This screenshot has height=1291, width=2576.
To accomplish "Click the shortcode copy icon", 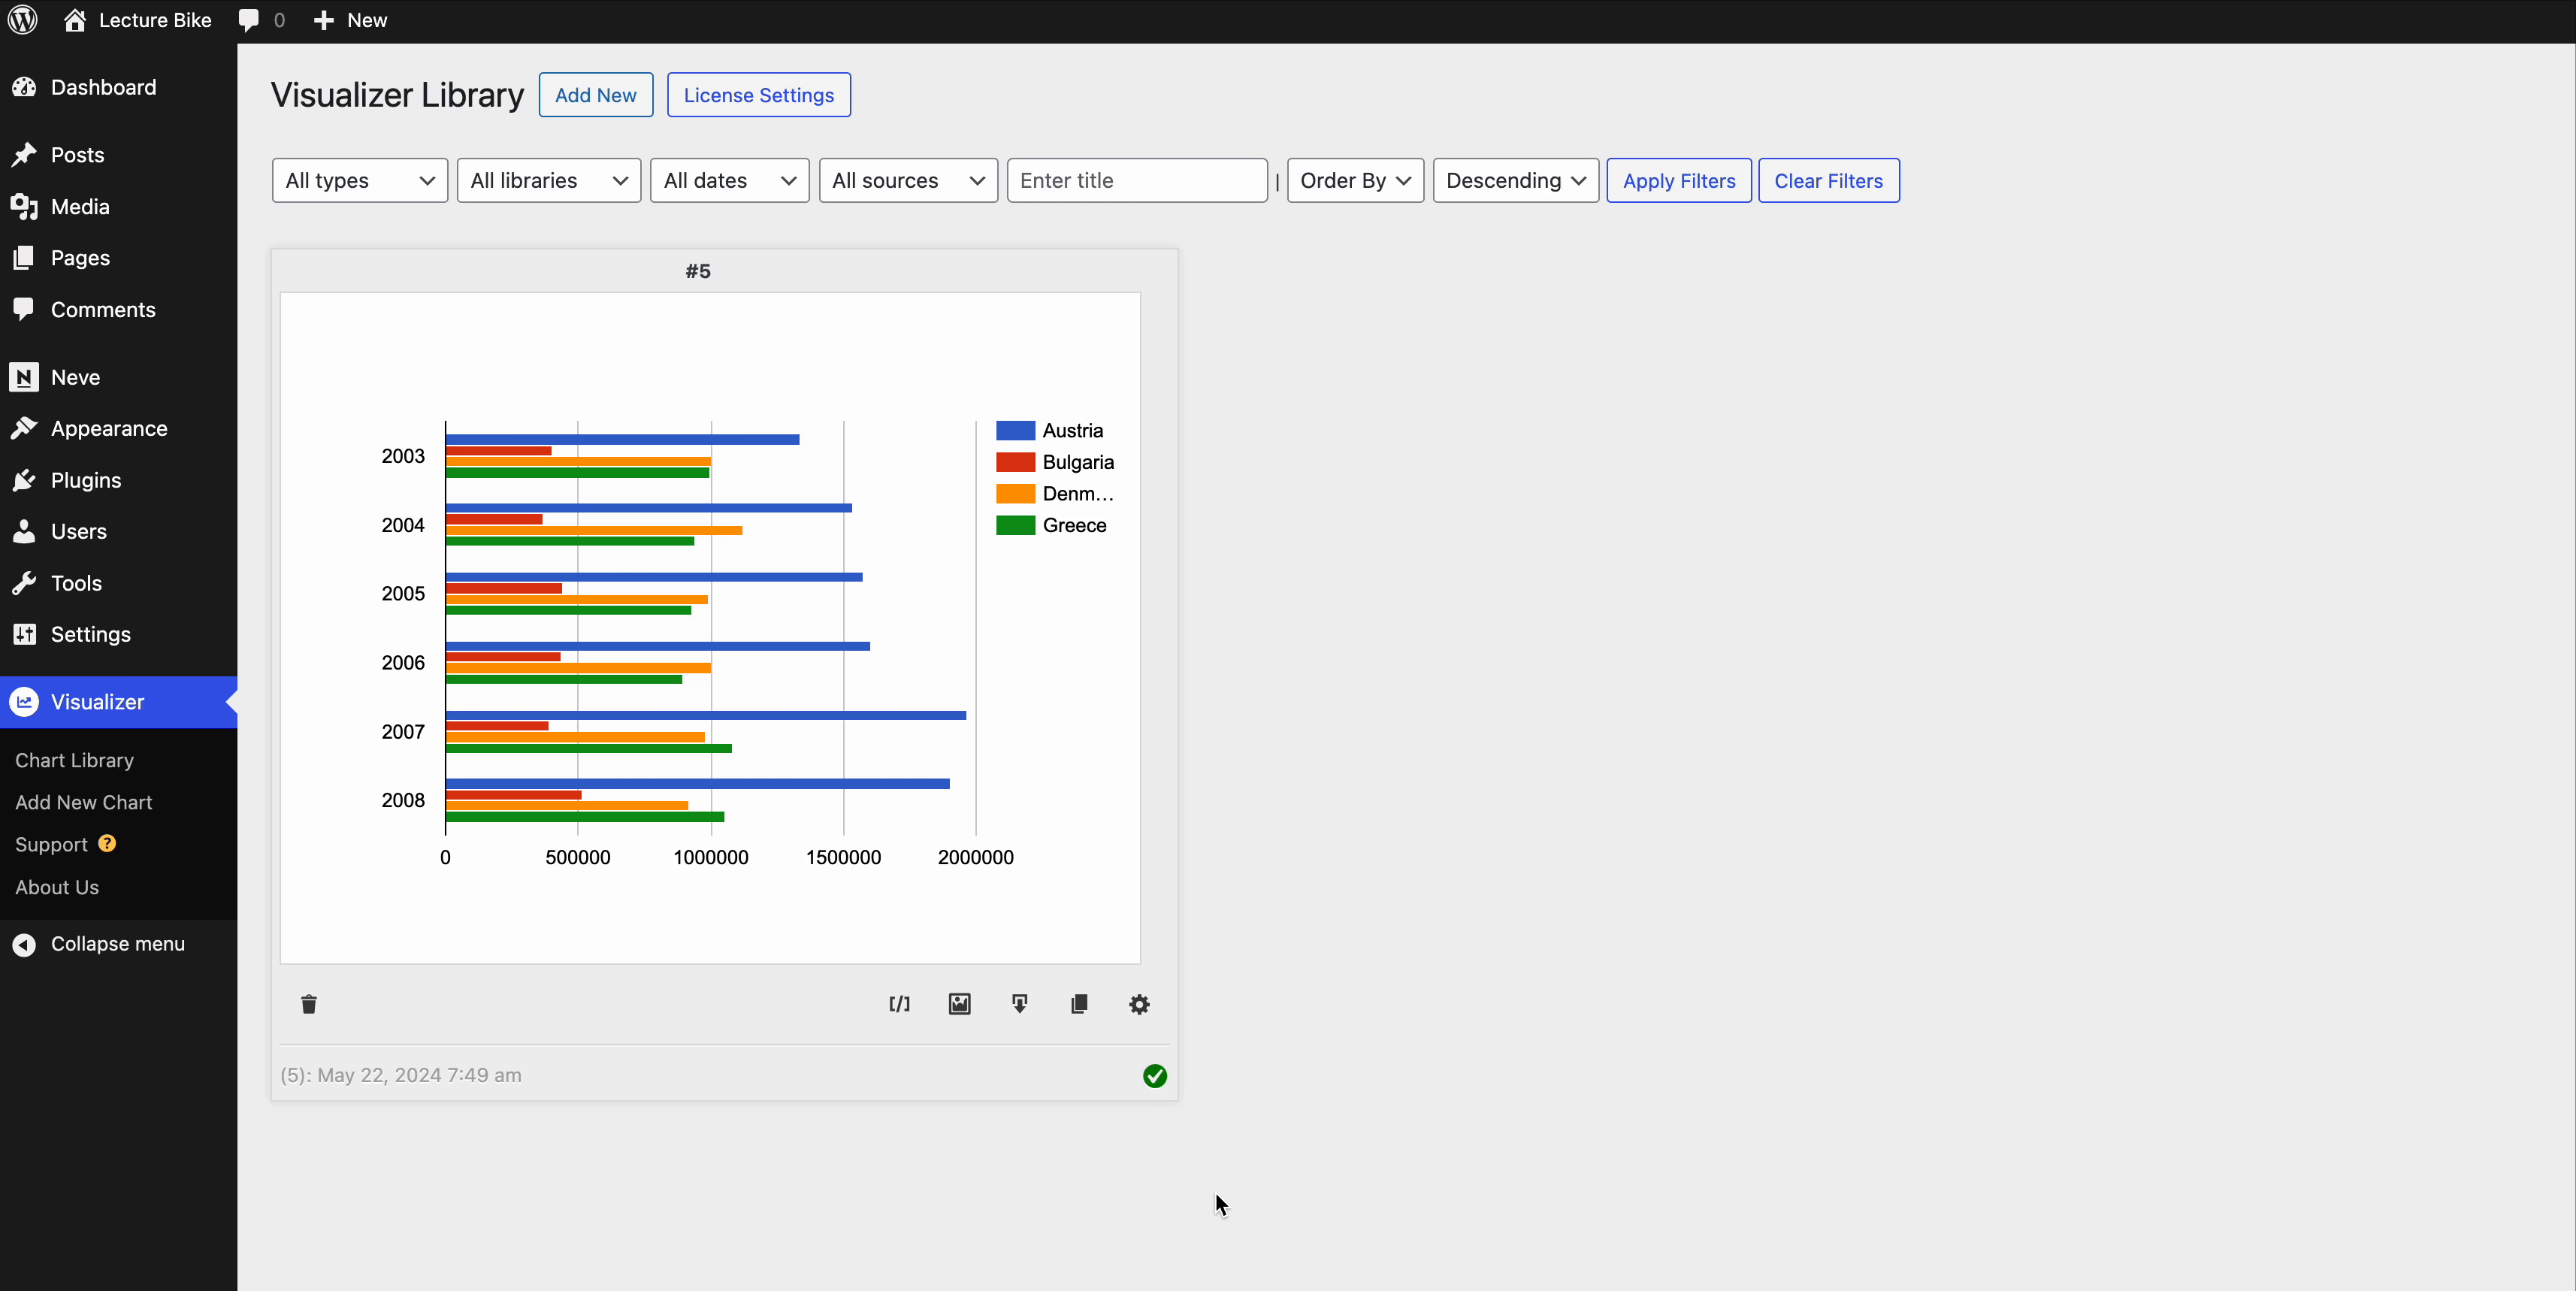I will point(899,1004).
